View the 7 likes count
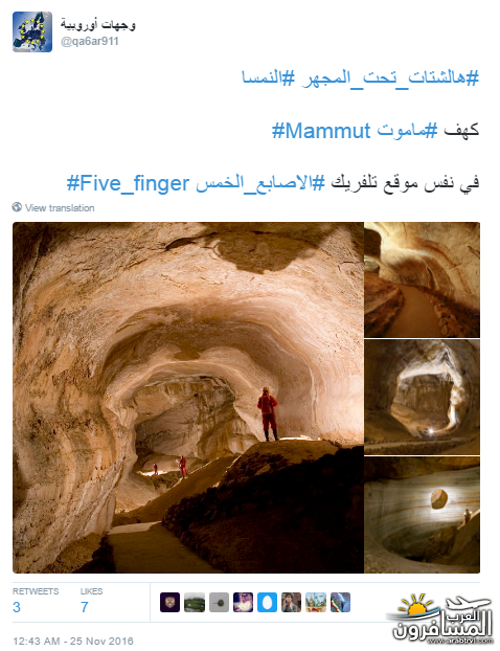 click(84, 607)
